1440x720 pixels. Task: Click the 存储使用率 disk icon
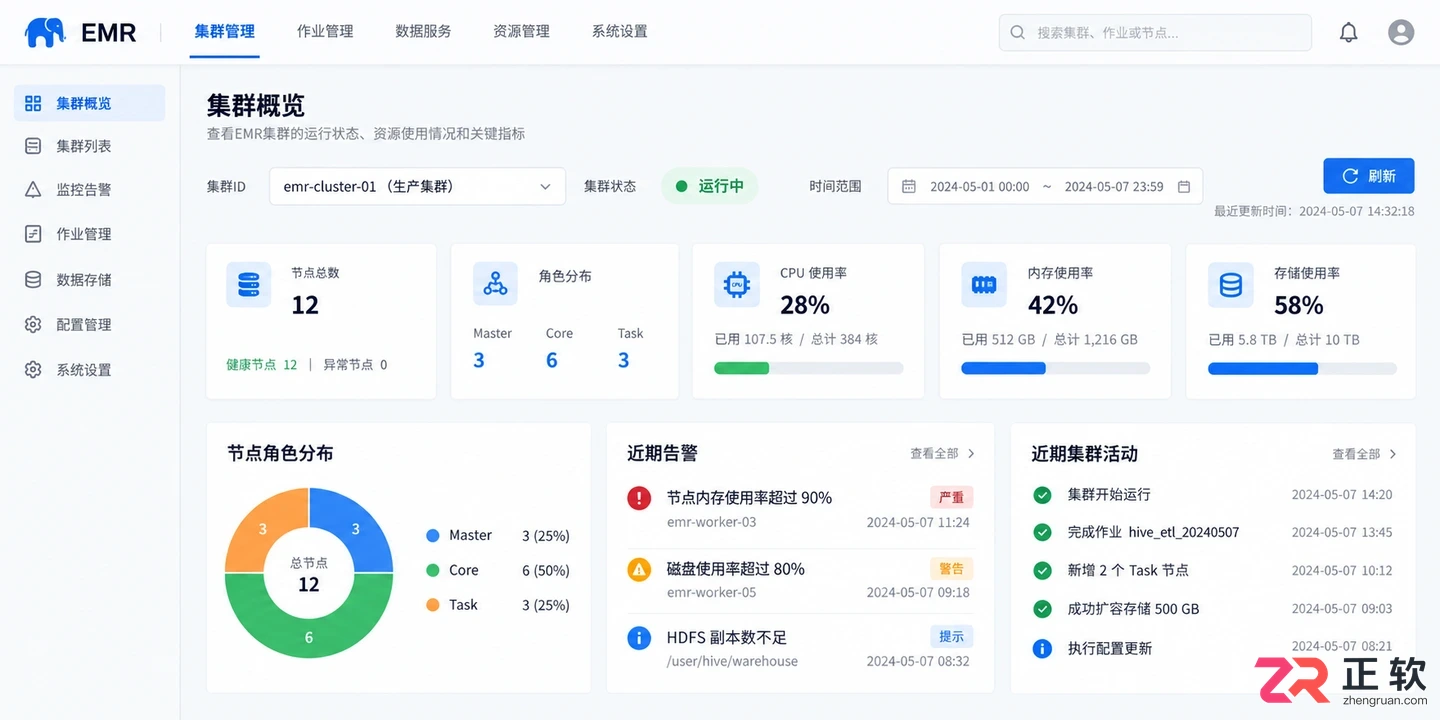[1231, 285]
